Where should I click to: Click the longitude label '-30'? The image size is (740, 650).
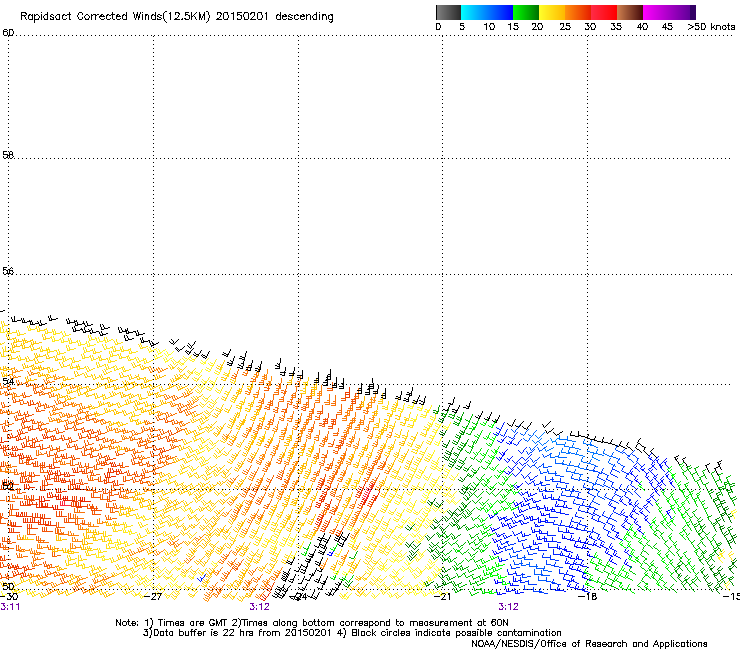tap(9, 596)
